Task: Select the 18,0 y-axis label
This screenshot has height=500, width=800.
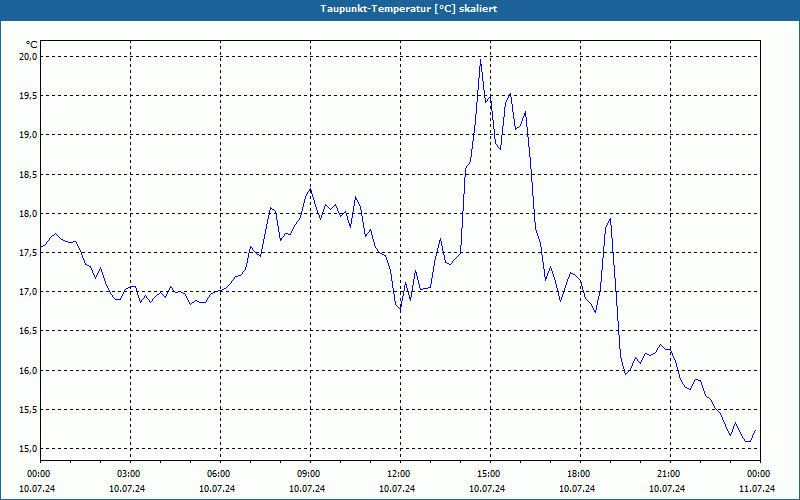Action: click(28, 214)
